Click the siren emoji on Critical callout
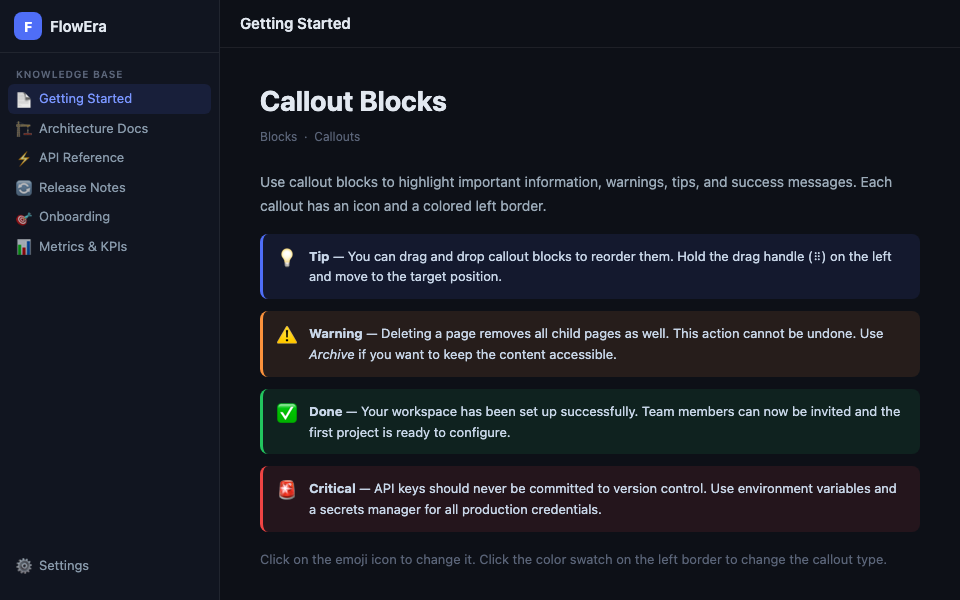Image resolution: width=960 pixels, height=600 pixels. 287,490
